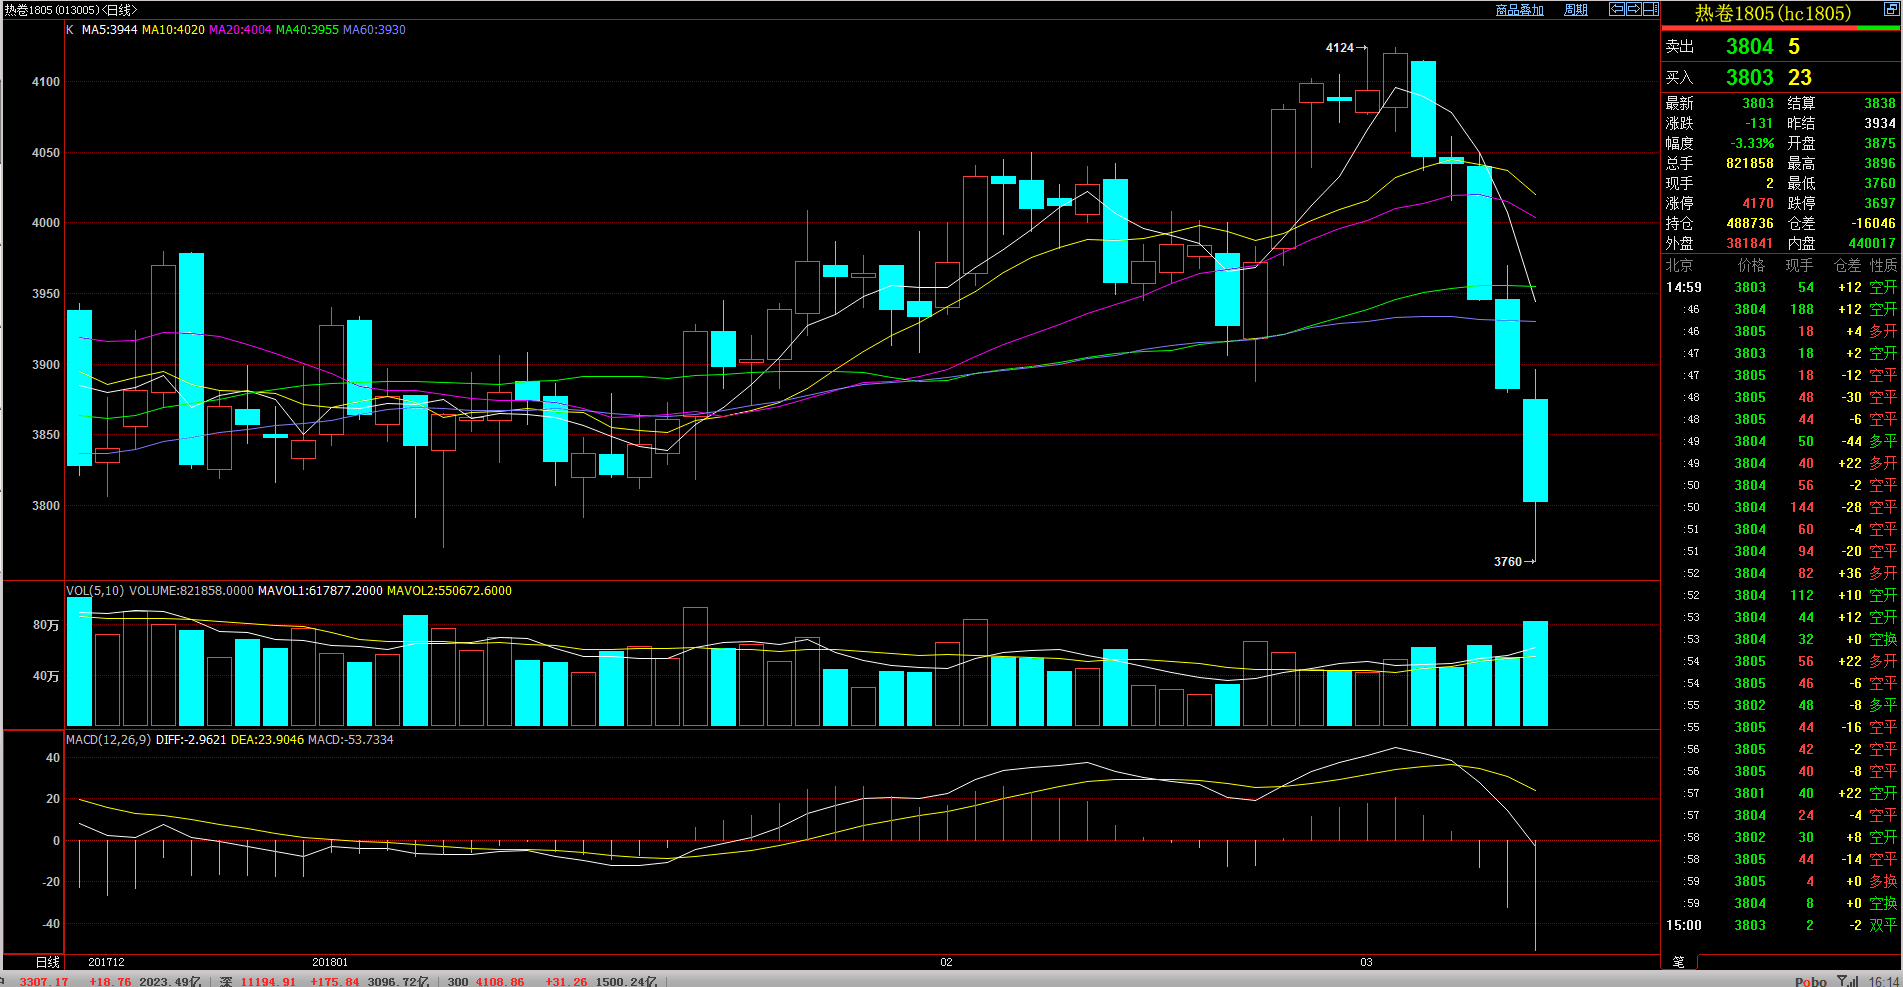Click the MA60:3930 indicator label

point(374,30)
